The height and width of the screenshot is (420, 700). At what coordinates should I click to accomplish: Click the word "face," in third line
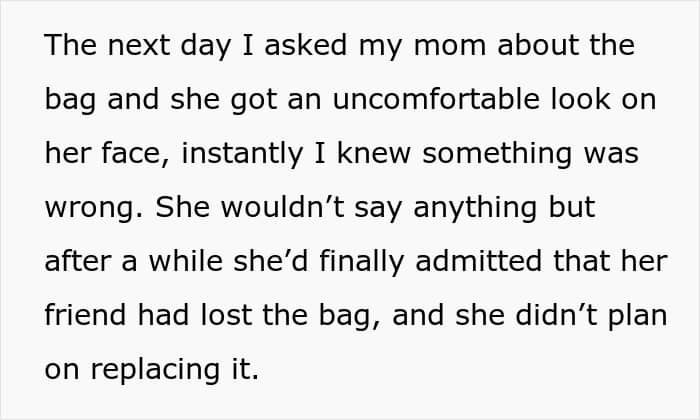(136, 154)
